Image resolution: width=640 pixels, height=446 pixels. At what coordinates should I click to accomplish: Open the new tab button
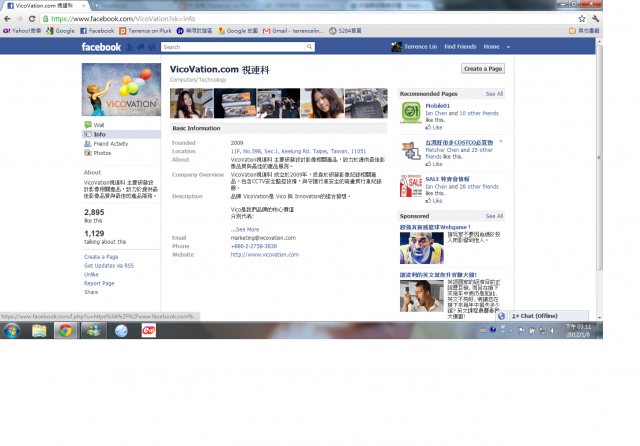97,6
